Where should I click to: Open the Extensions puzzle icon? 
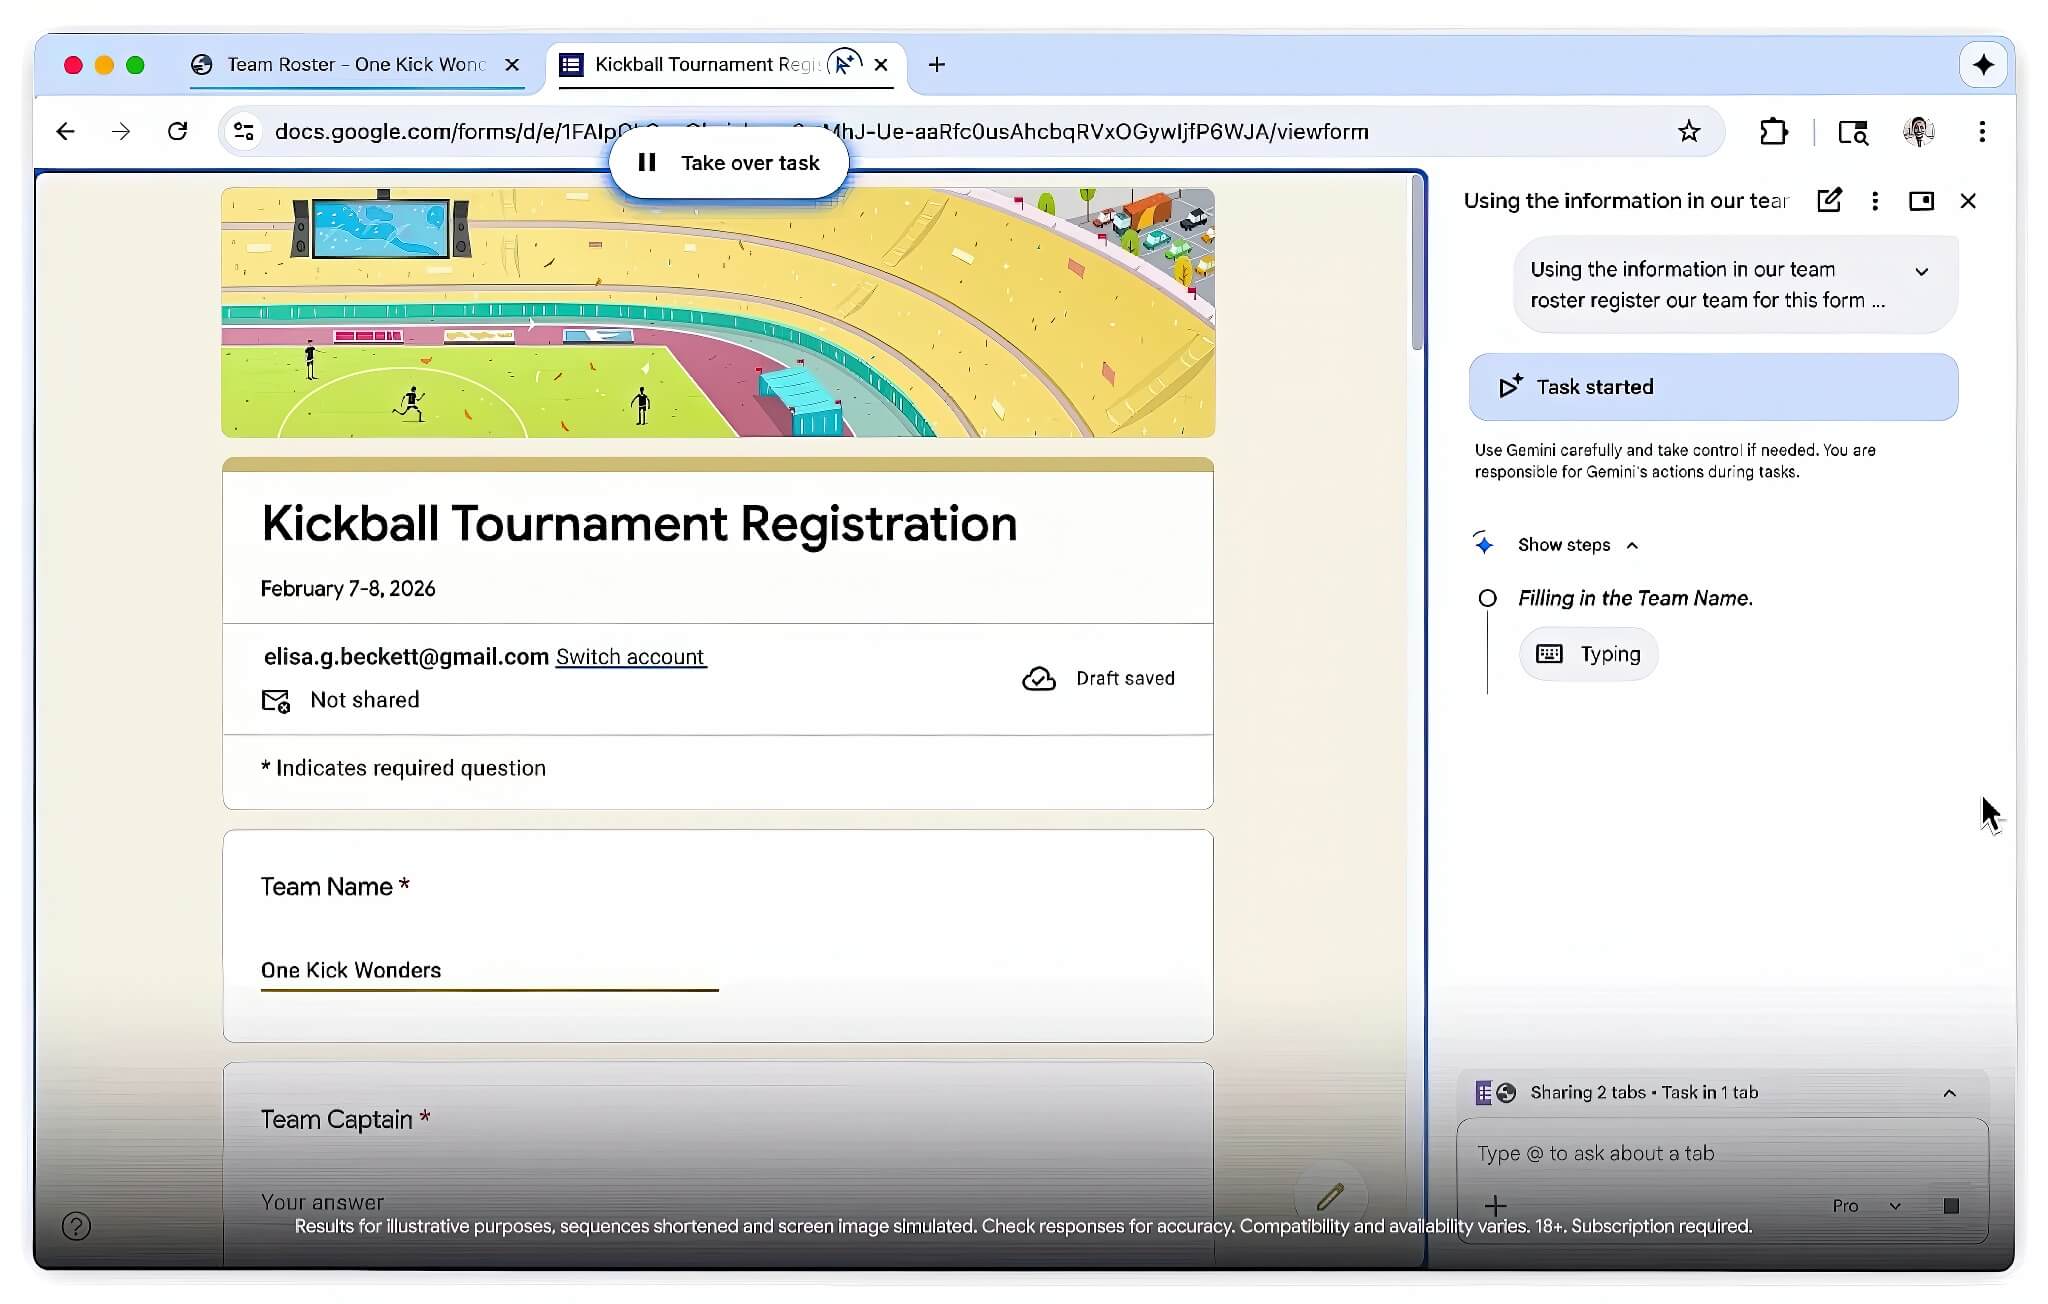pos(1773,131)
